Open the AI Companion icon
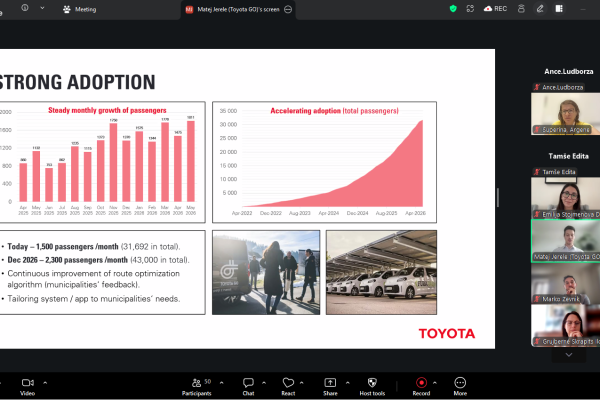This screenshot has height=400, width=600. [521, 8]
